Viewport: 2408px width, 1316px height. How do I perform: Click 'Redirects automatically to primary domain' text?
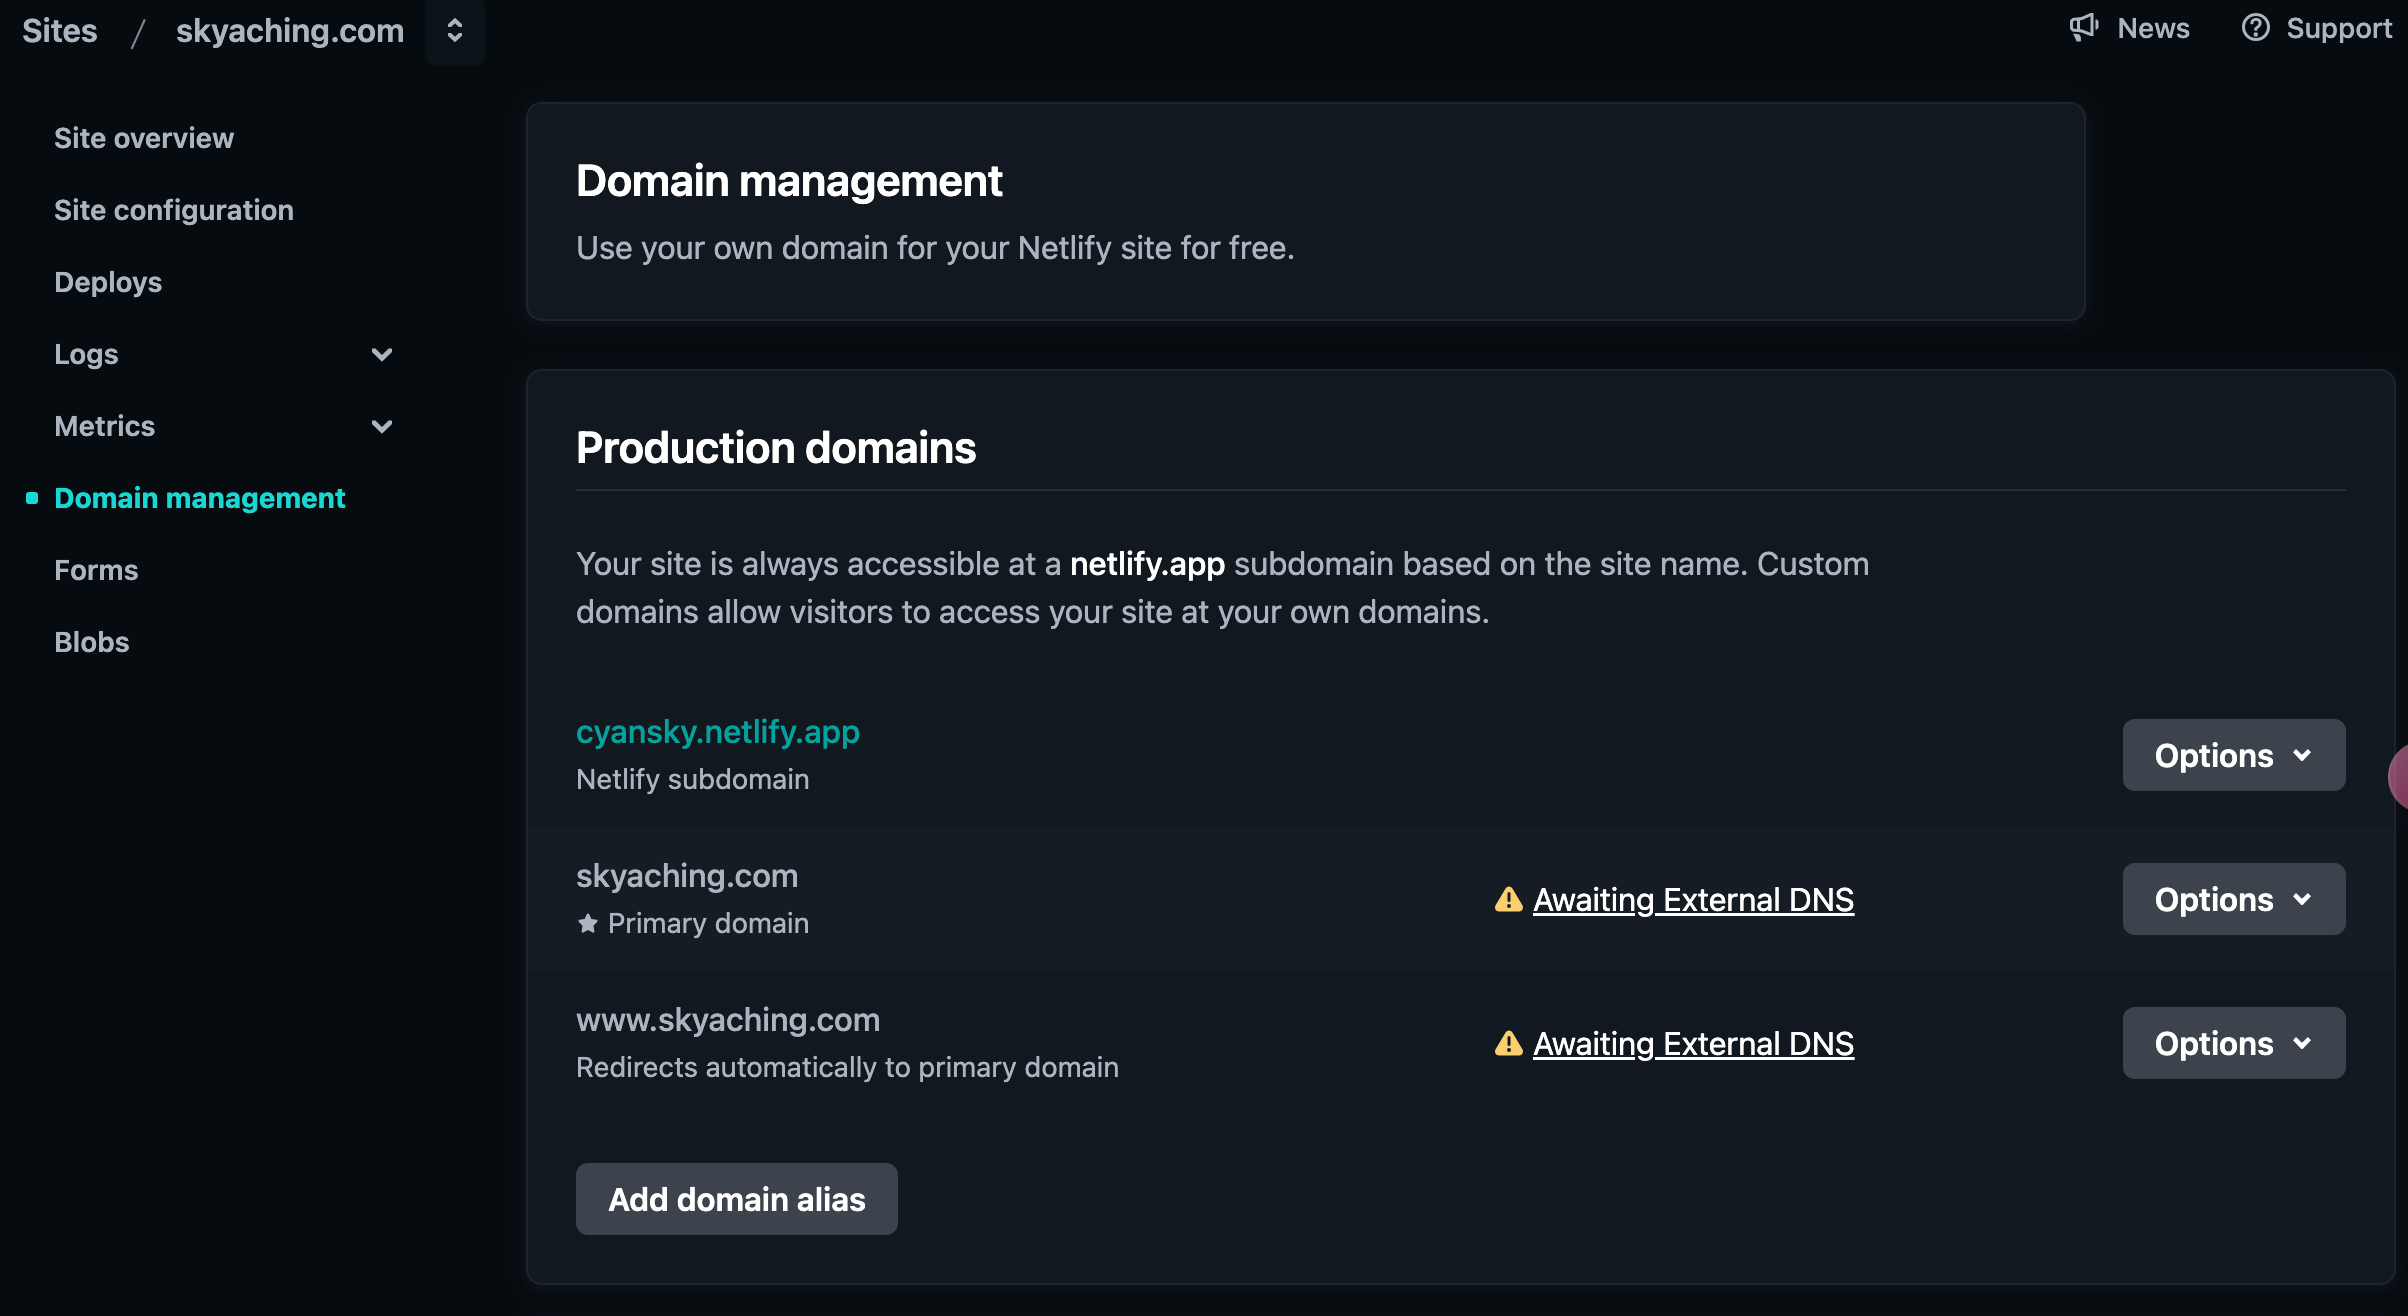point(847,1067)
